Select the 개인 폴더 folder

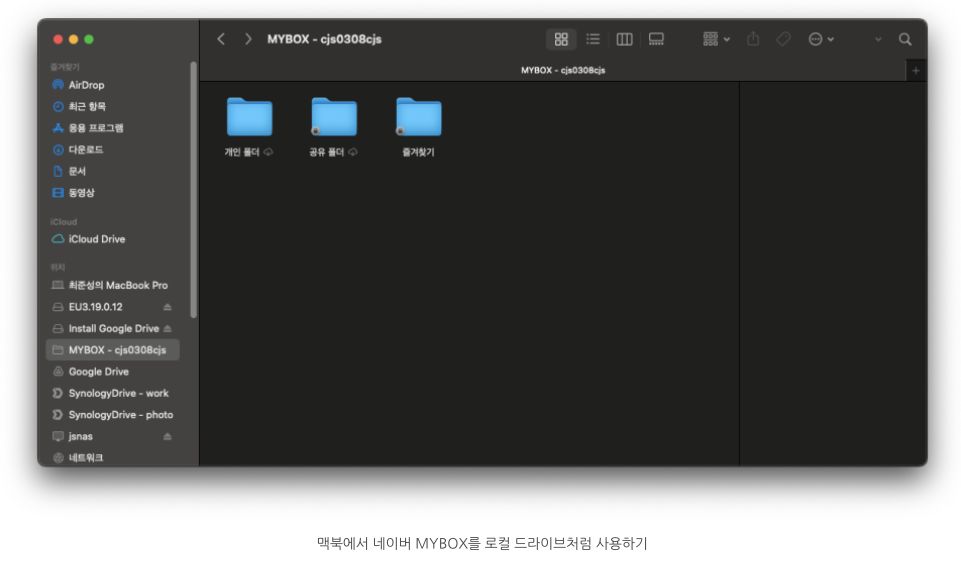[x=249, y=117]
